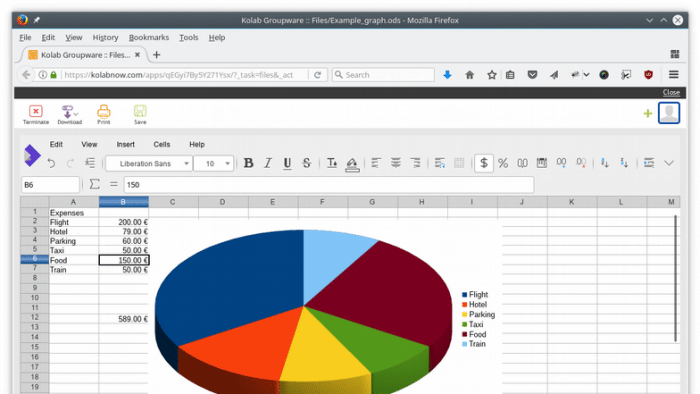Open a new Firefox tab
This screenshot has height=394, width=700.
pyautogui.click(x=156, y=55)
